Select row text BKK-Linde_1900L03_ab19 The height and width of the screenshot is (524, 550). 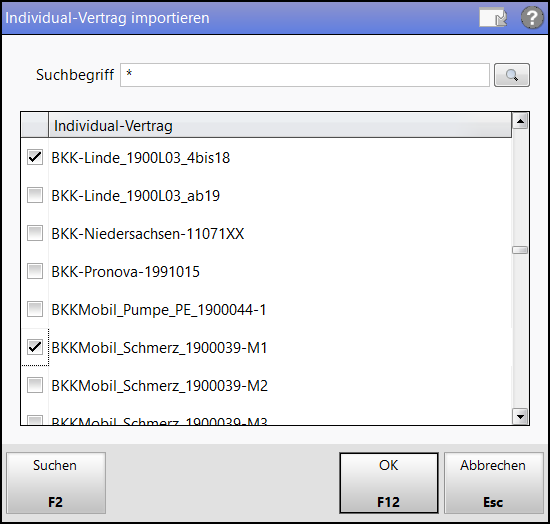tap(136, 196)
